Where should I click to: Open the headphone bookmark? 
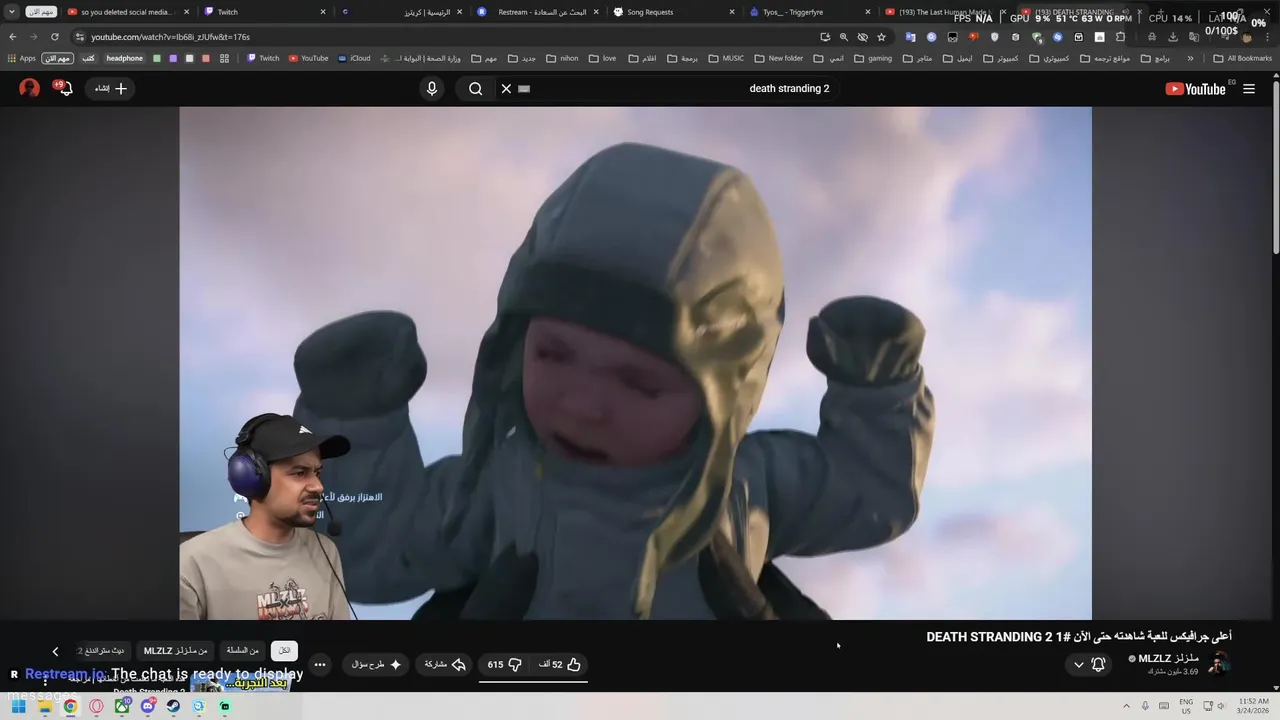click(x=125, y=59)
